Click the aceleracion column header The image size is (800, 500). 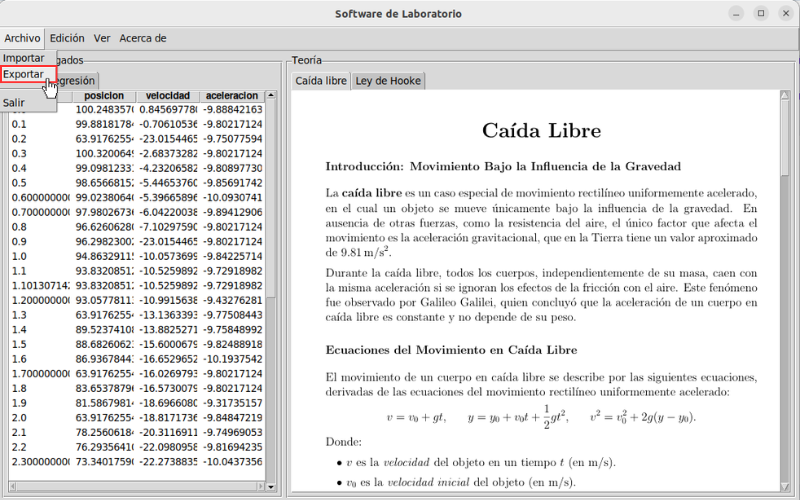point(232,96)
